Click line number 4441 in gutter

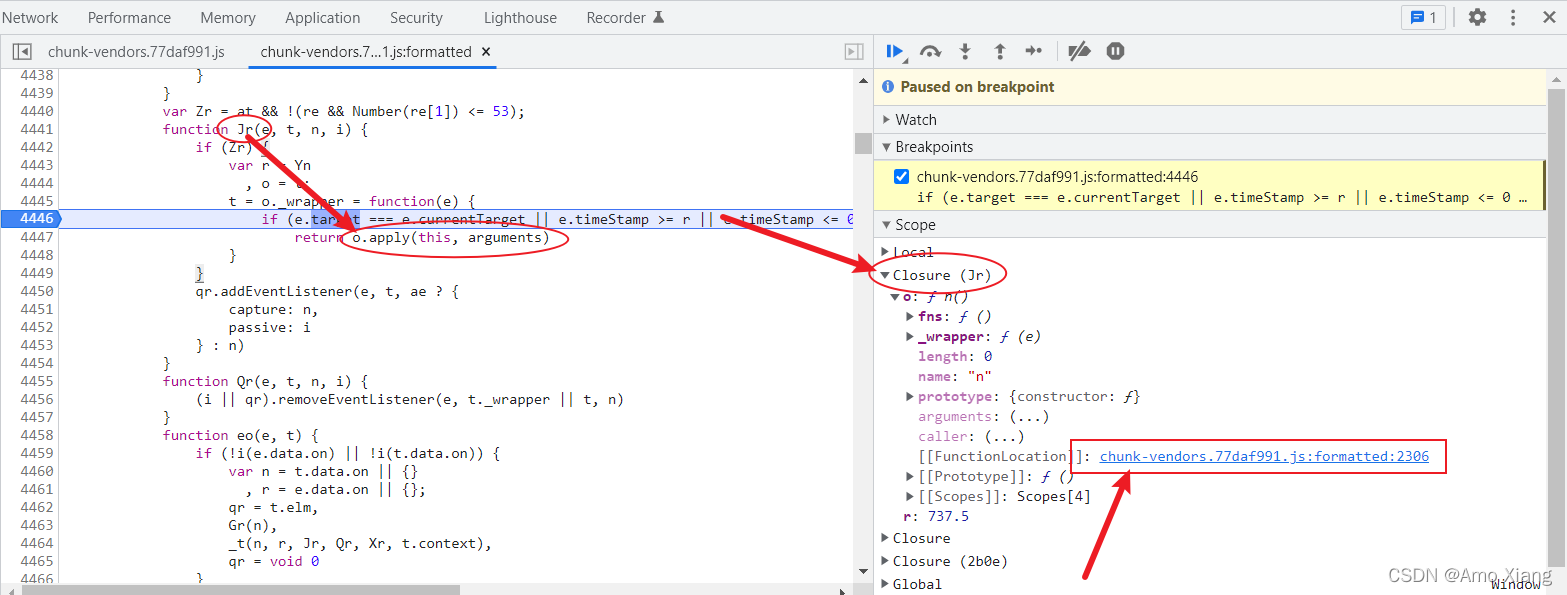[37, 129]
